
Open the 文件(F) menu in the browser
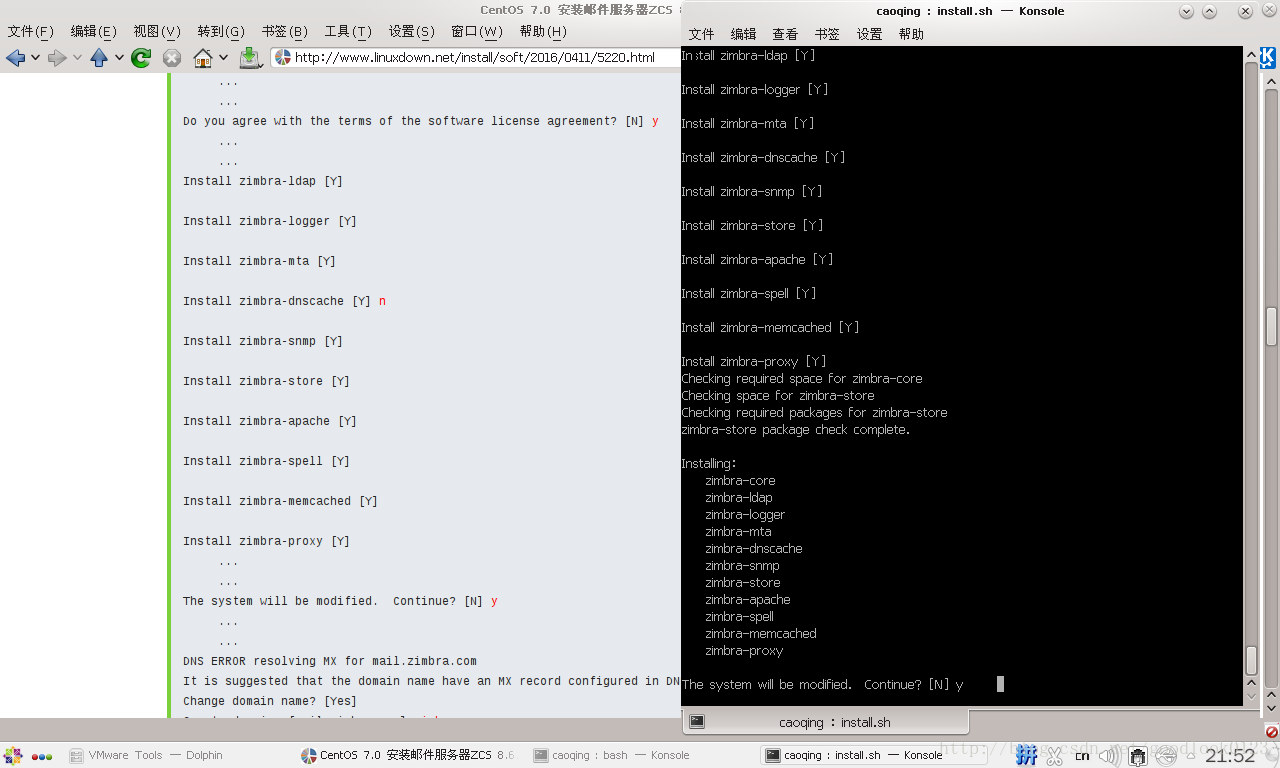pyautogui.click(x=31, y=32)
